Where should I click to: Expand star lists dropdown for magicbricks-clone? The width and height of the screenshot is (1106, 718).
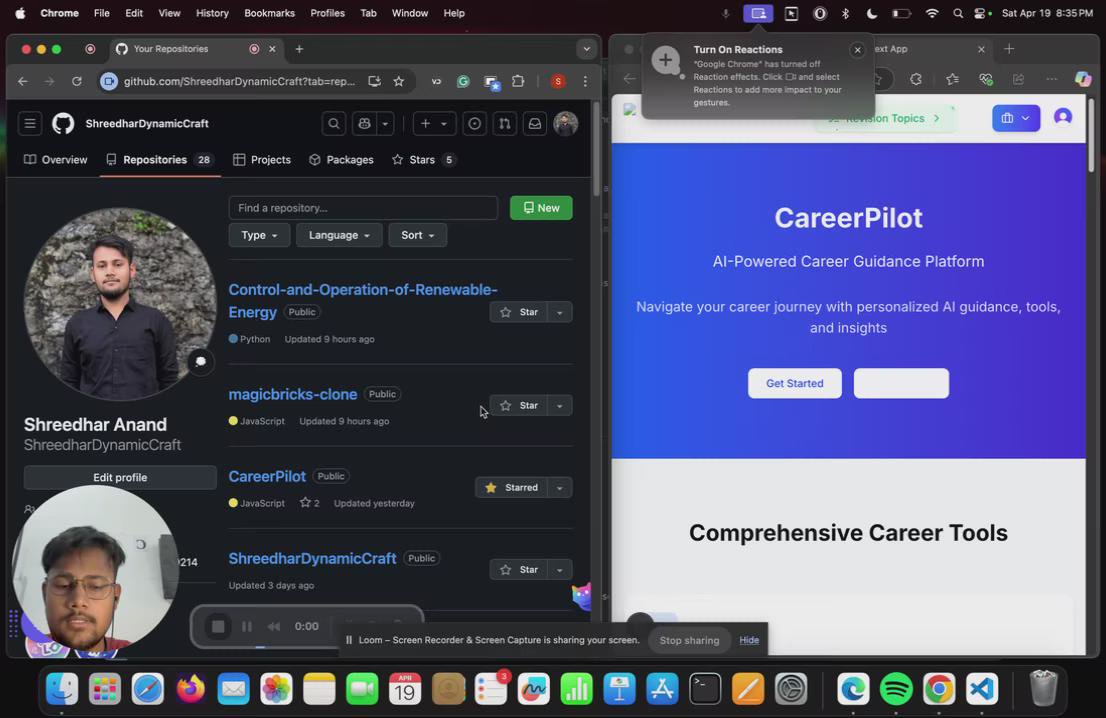tap(559, 406)
